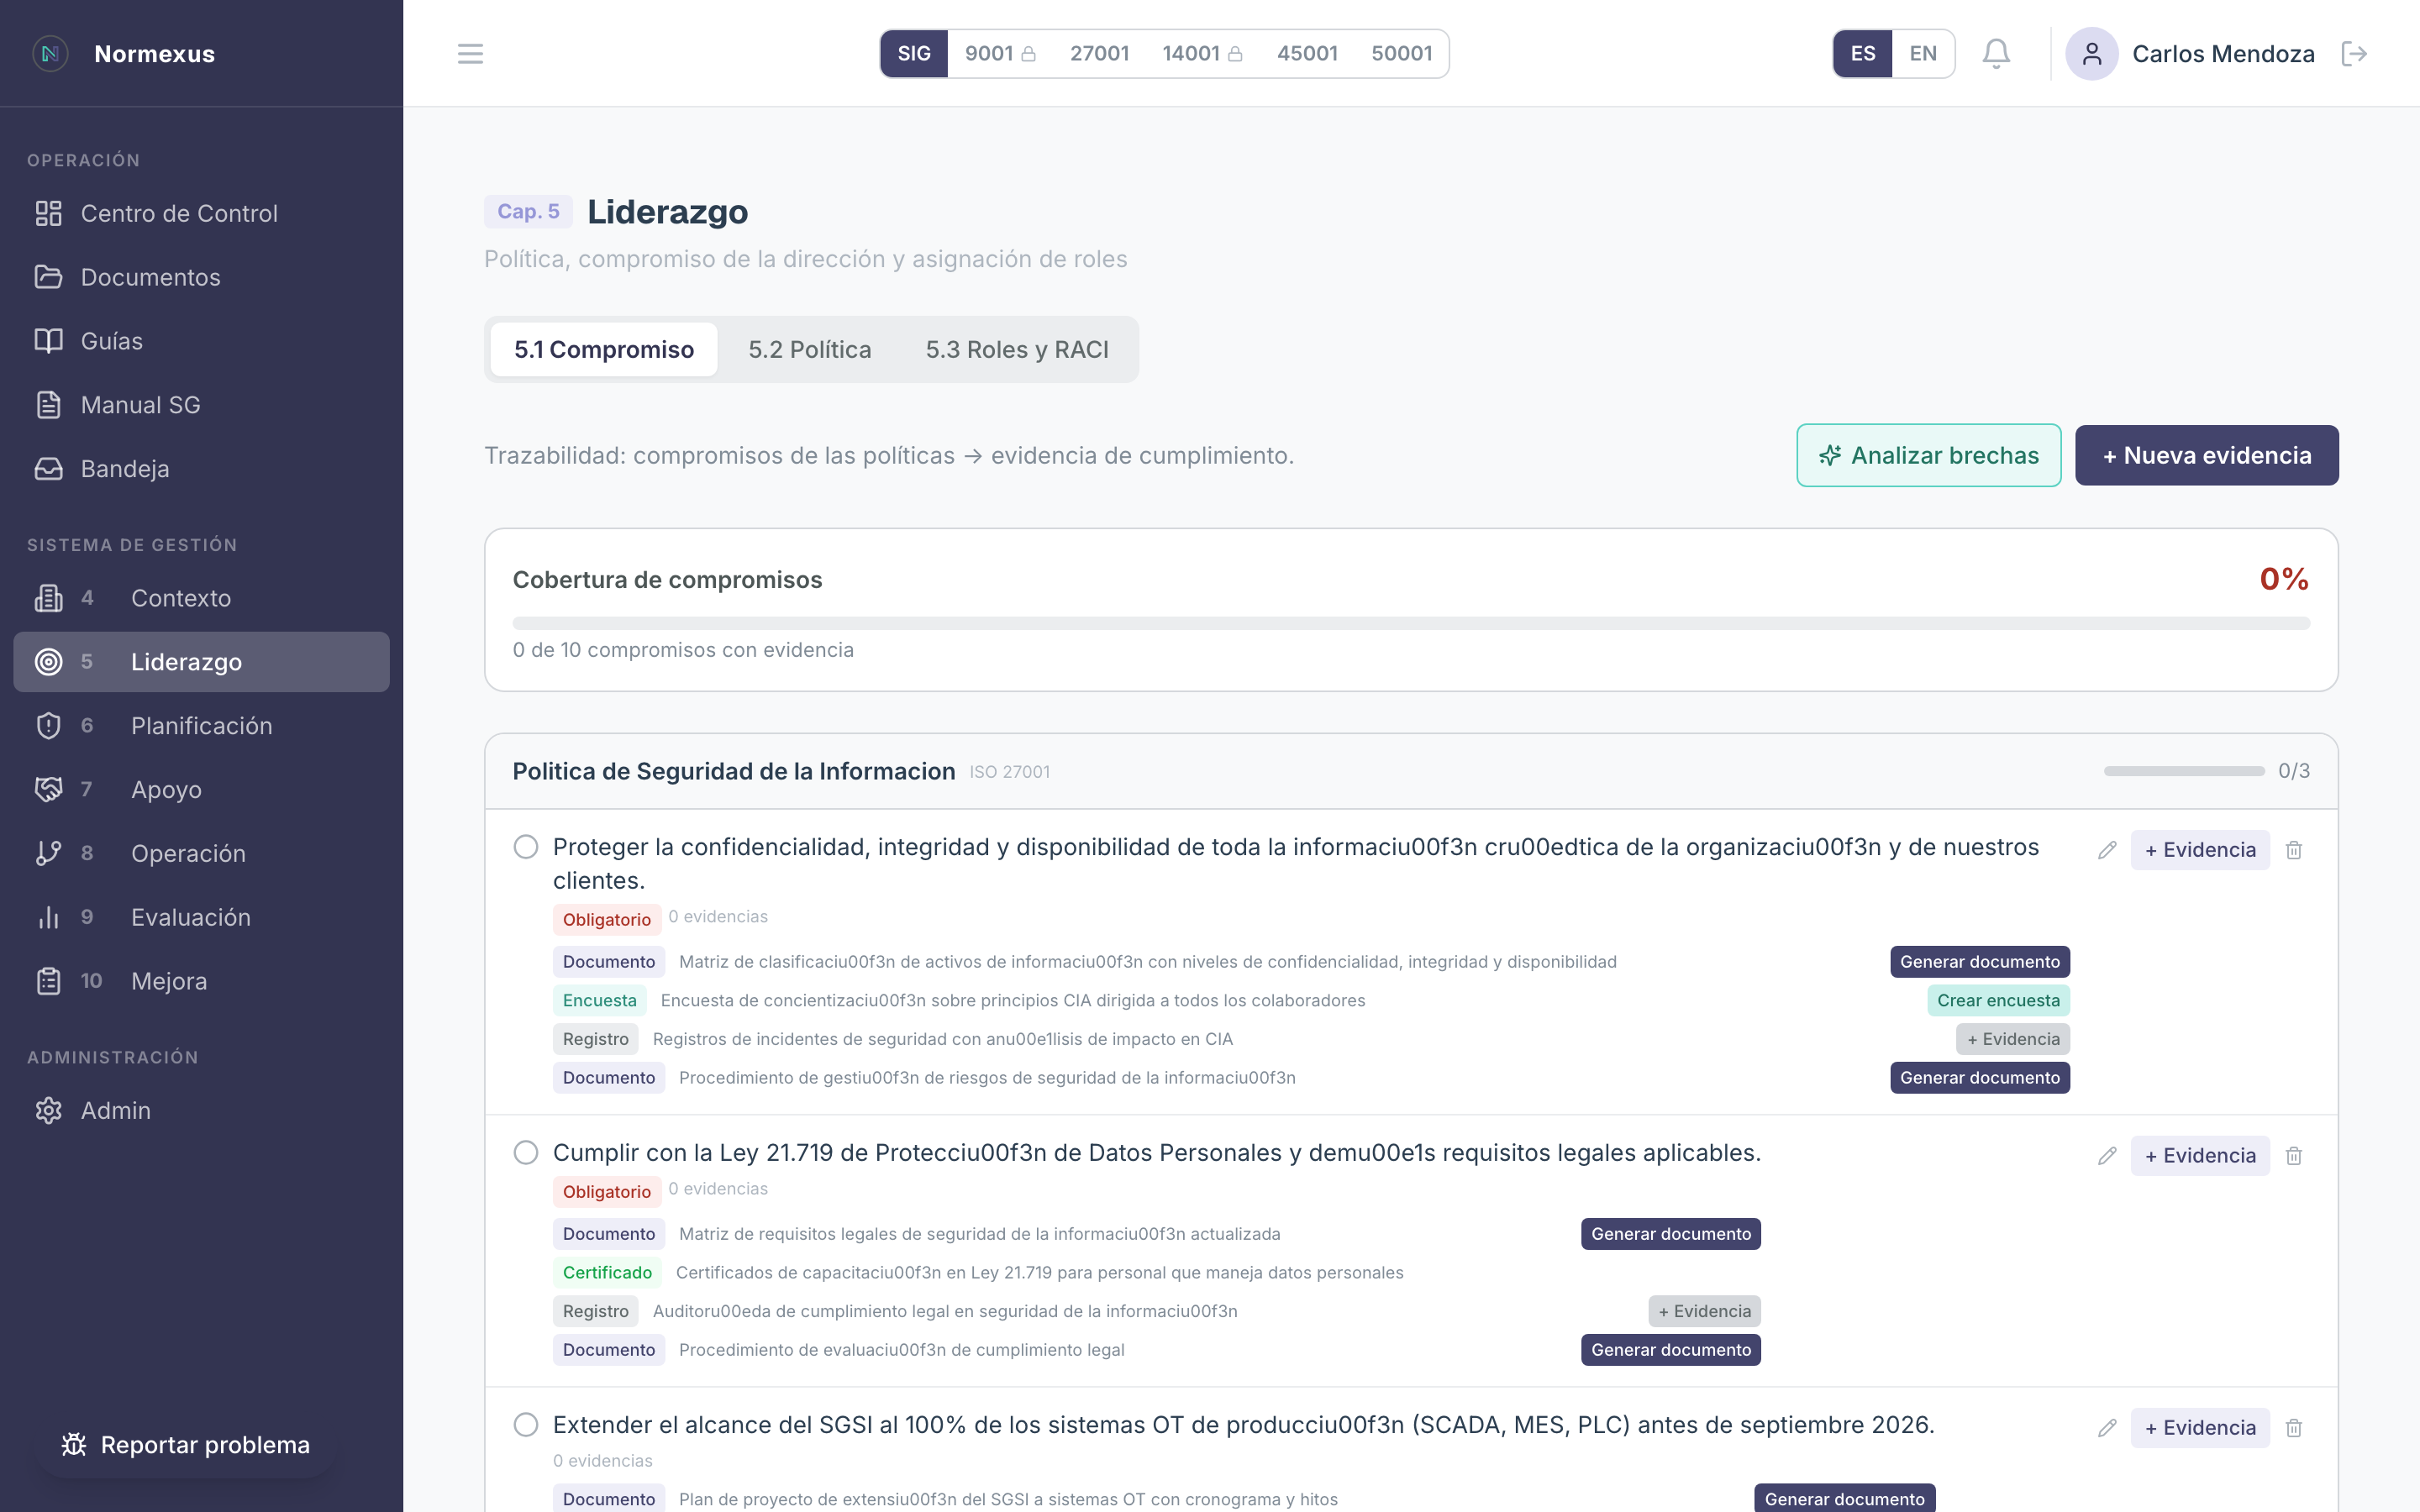Add evidence for Auditoría de cumplimiento legal row
The image size is (2420, 1512).
point(1705,1311)
